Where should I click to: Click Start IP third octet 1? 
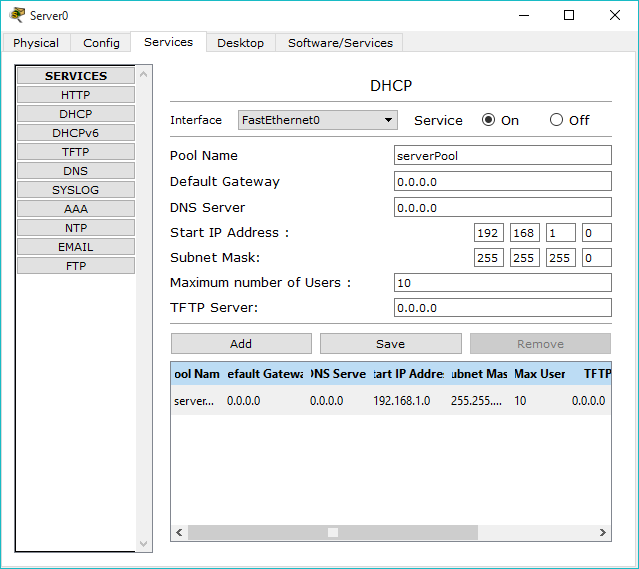561,233
